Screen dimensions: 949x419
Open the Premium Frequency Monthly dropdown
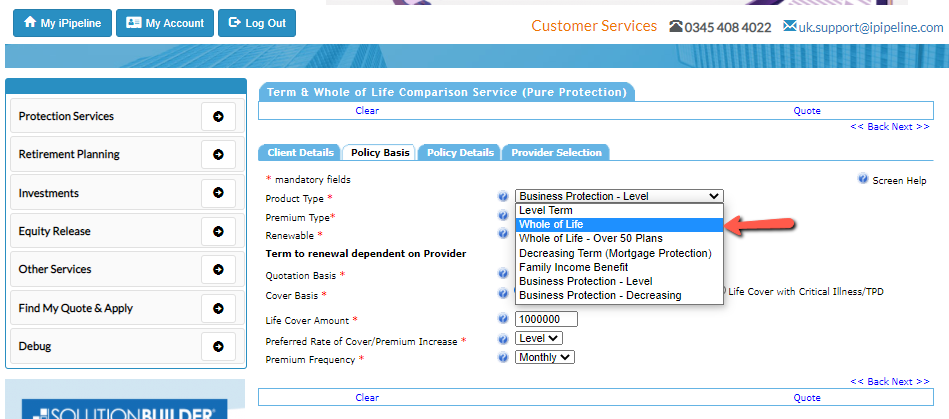545,357
